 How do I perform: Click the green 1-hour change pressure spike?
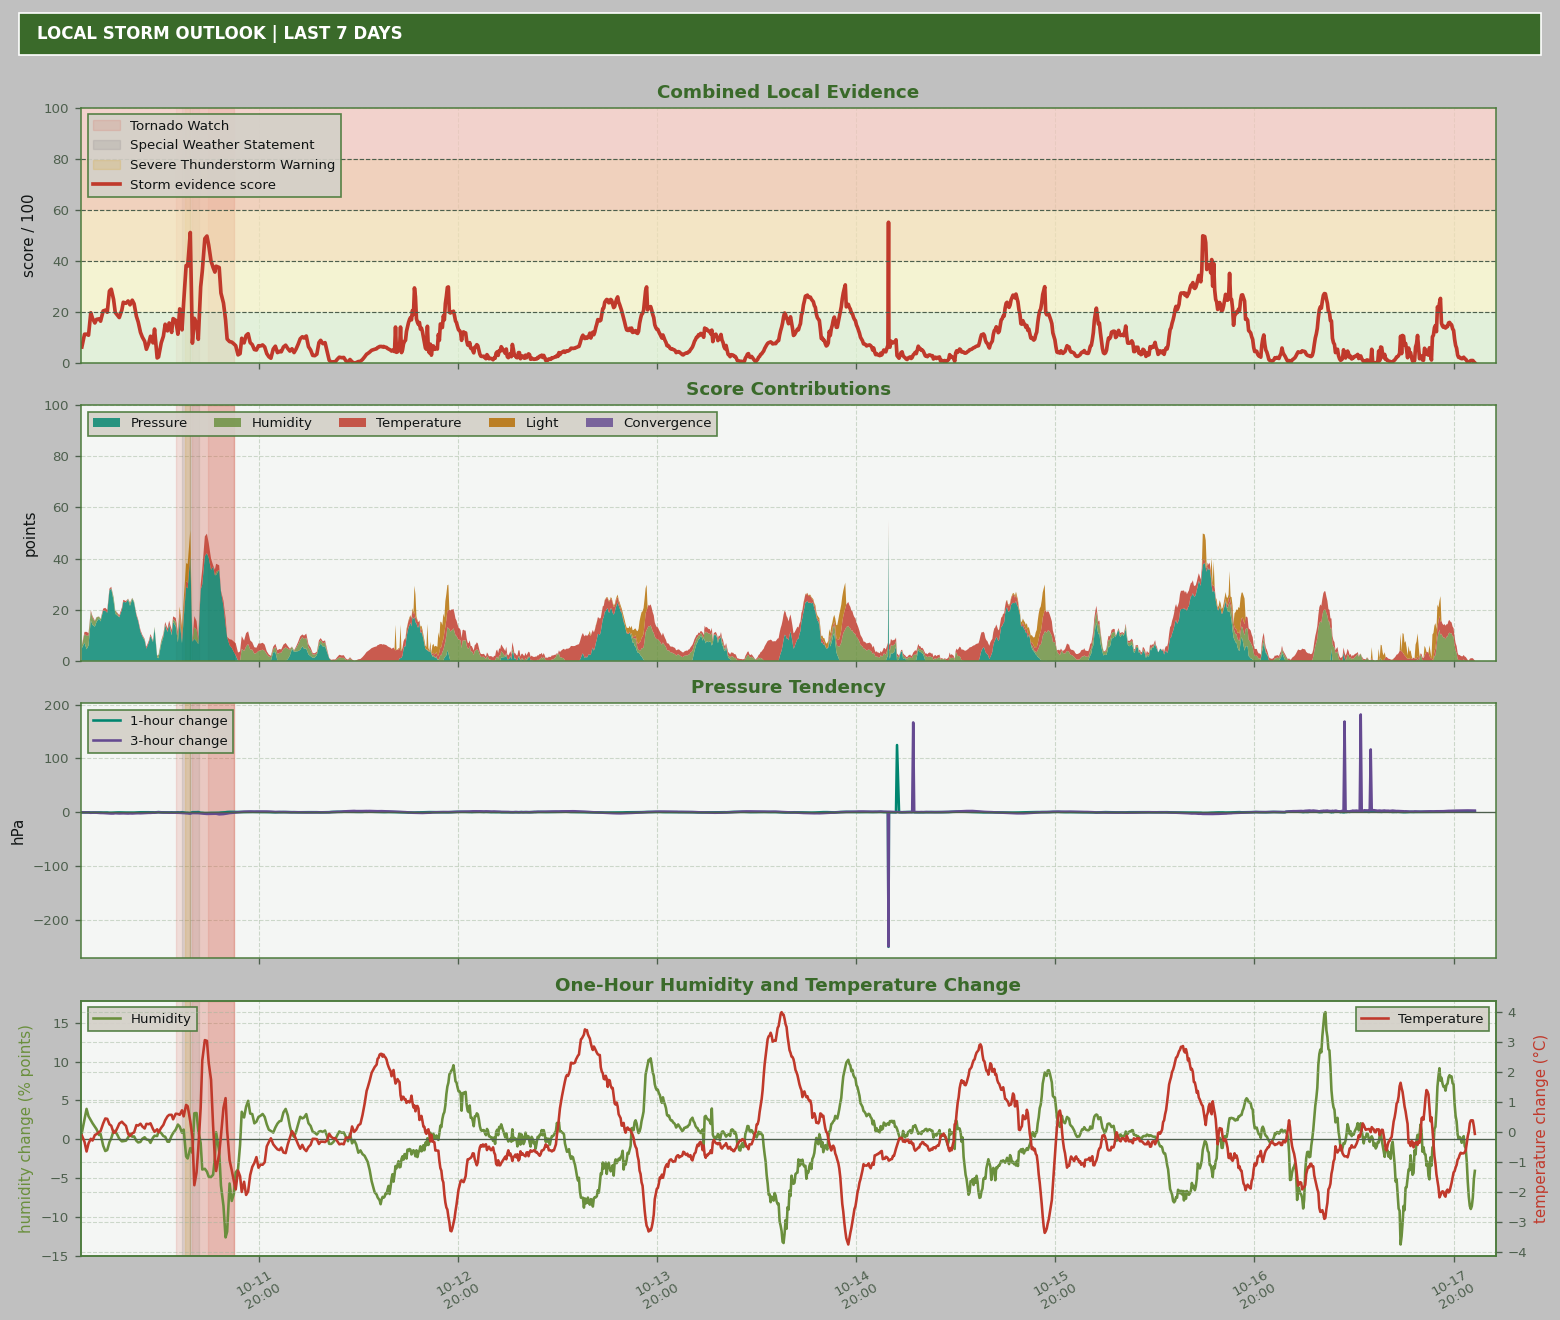click(897, 778)
